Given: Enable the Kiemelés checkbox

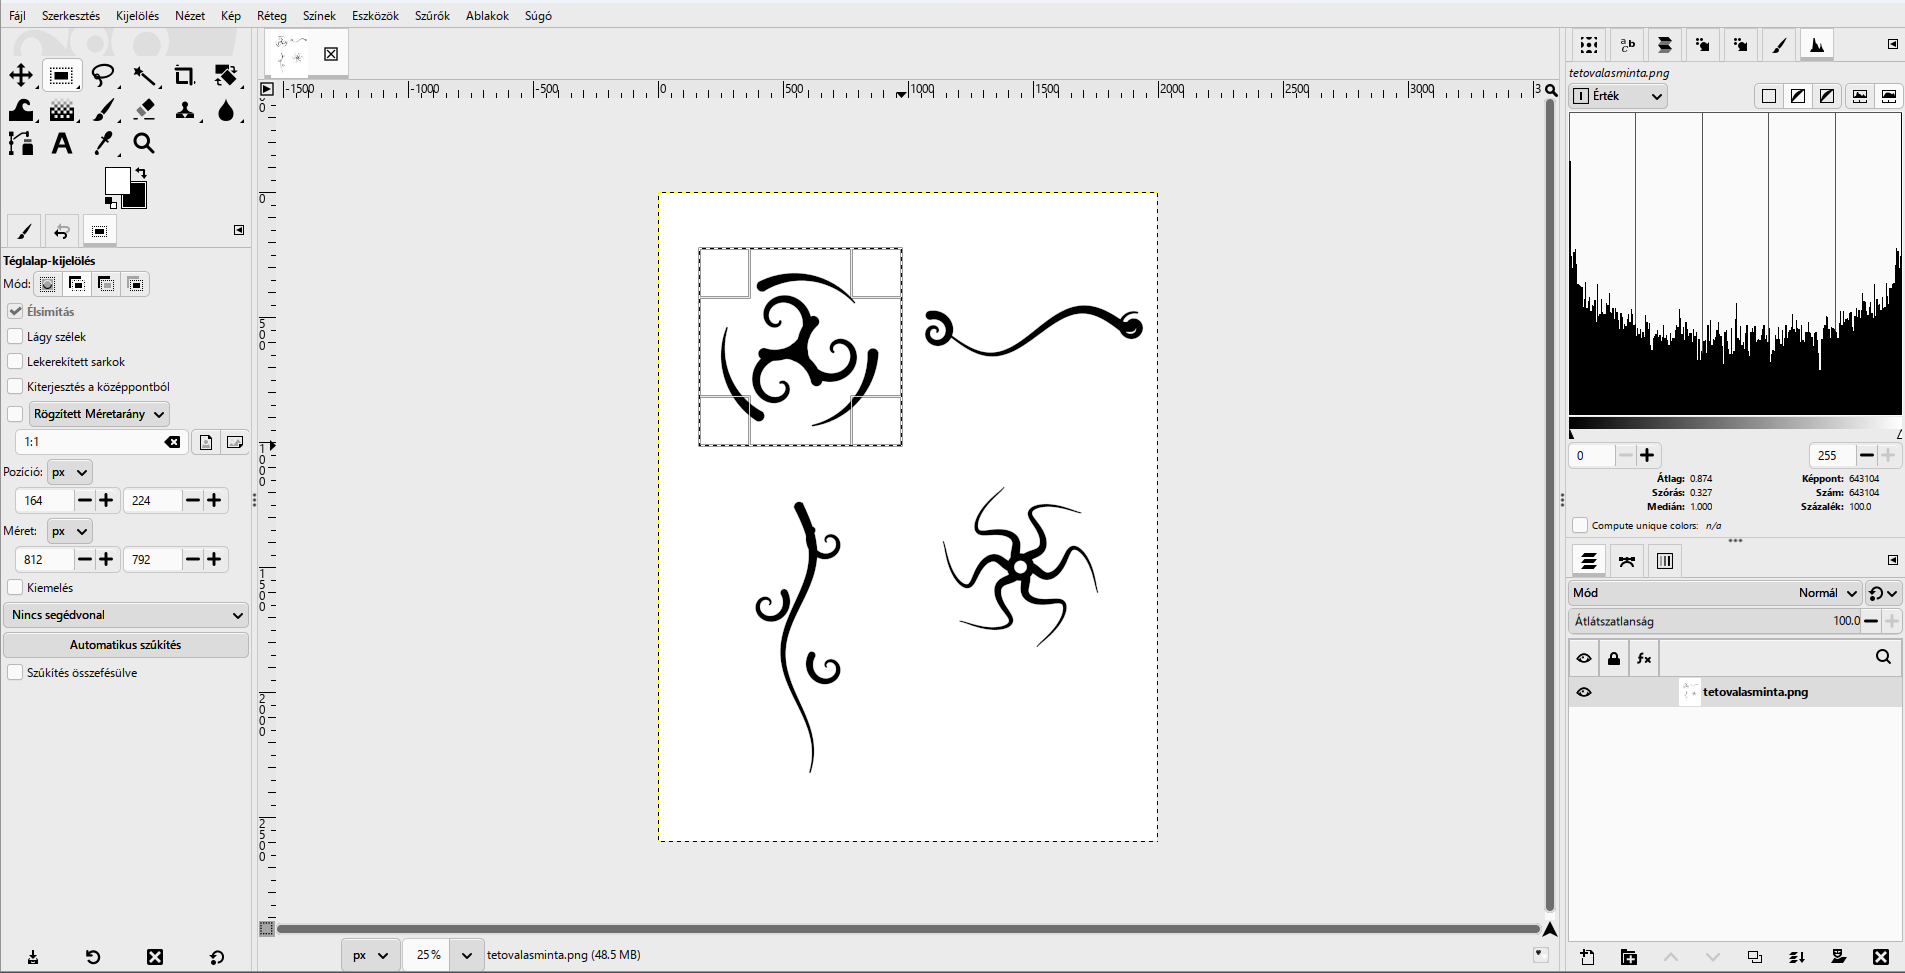Looking at the screenshot, I should (x=15, y=587).
